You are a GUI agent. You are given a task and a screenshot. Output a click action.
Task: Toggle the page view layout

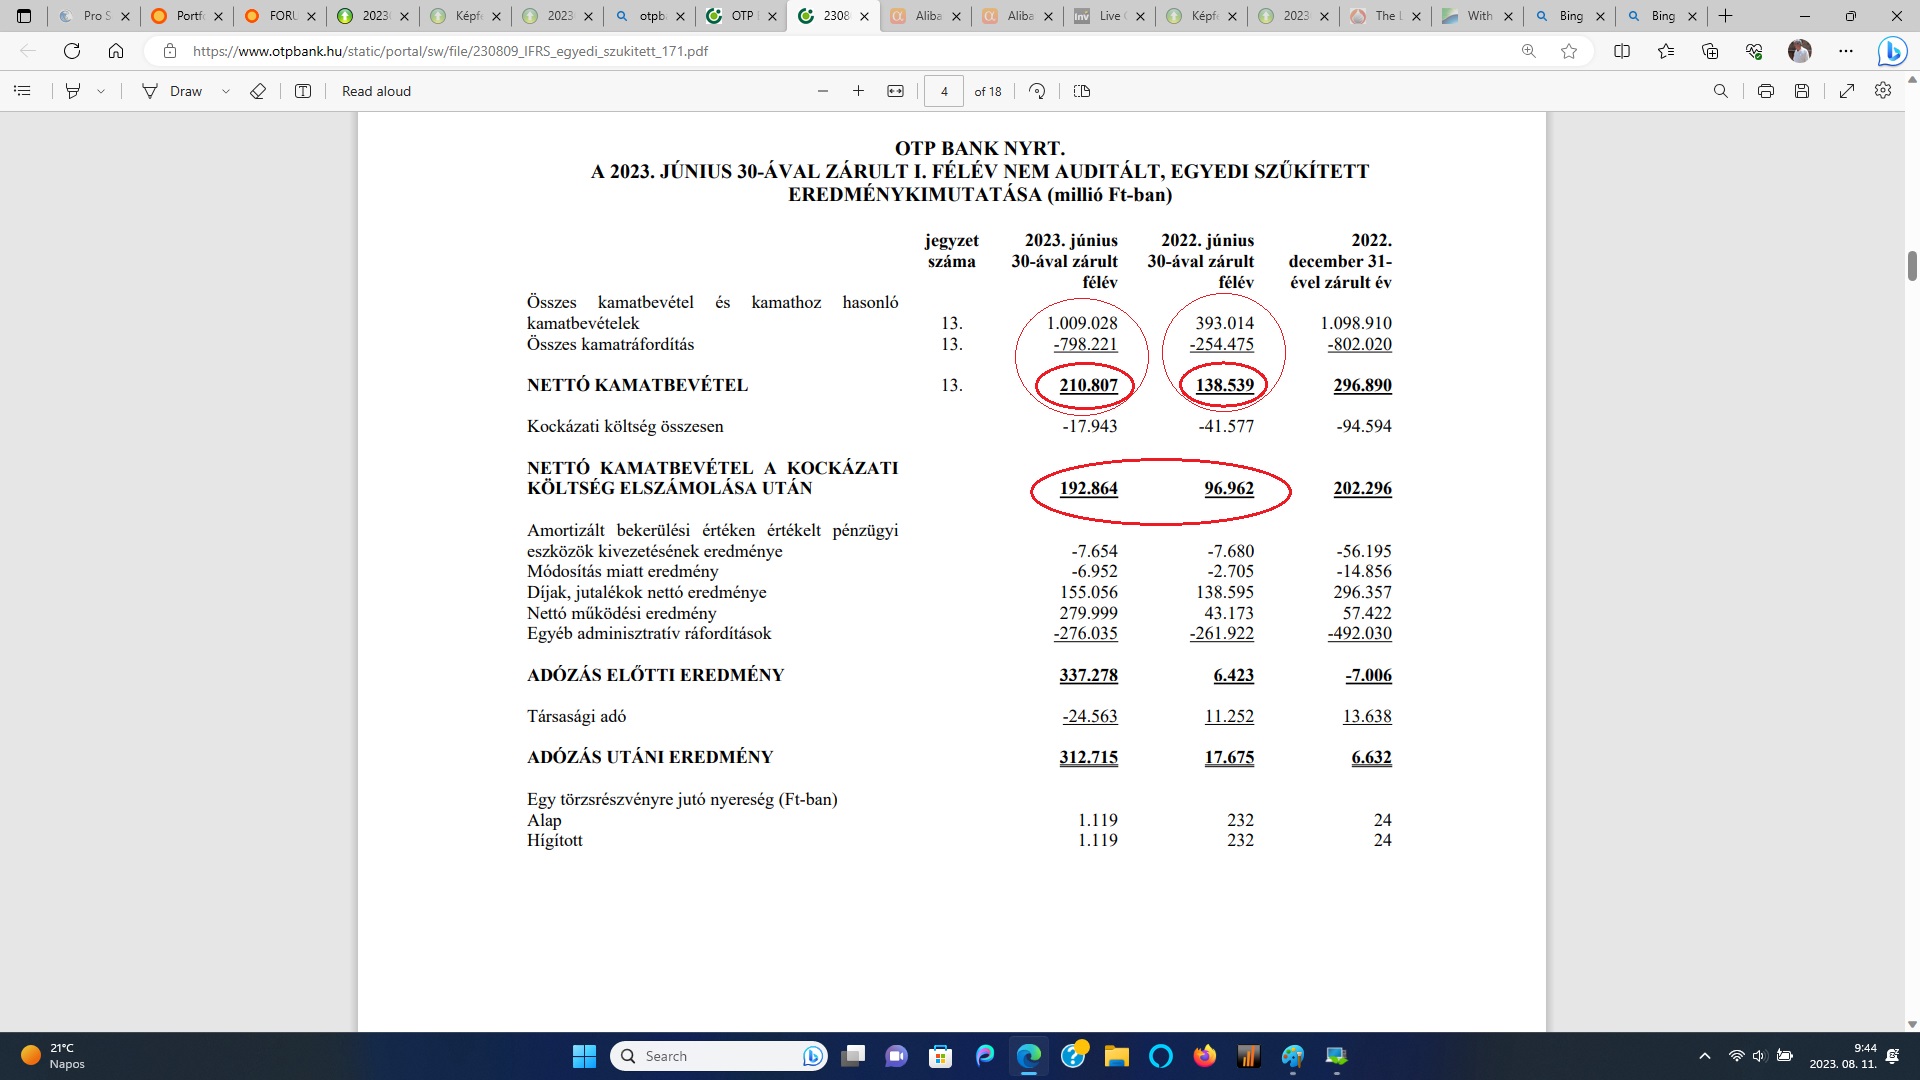tap(1082, 91)
